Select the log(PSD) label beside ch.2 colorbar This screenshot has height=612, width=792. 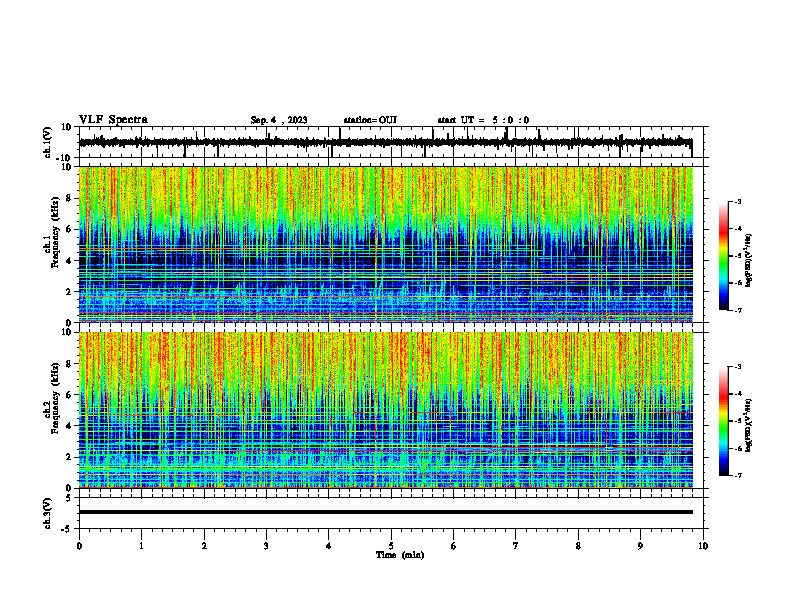tap(748, 425)
